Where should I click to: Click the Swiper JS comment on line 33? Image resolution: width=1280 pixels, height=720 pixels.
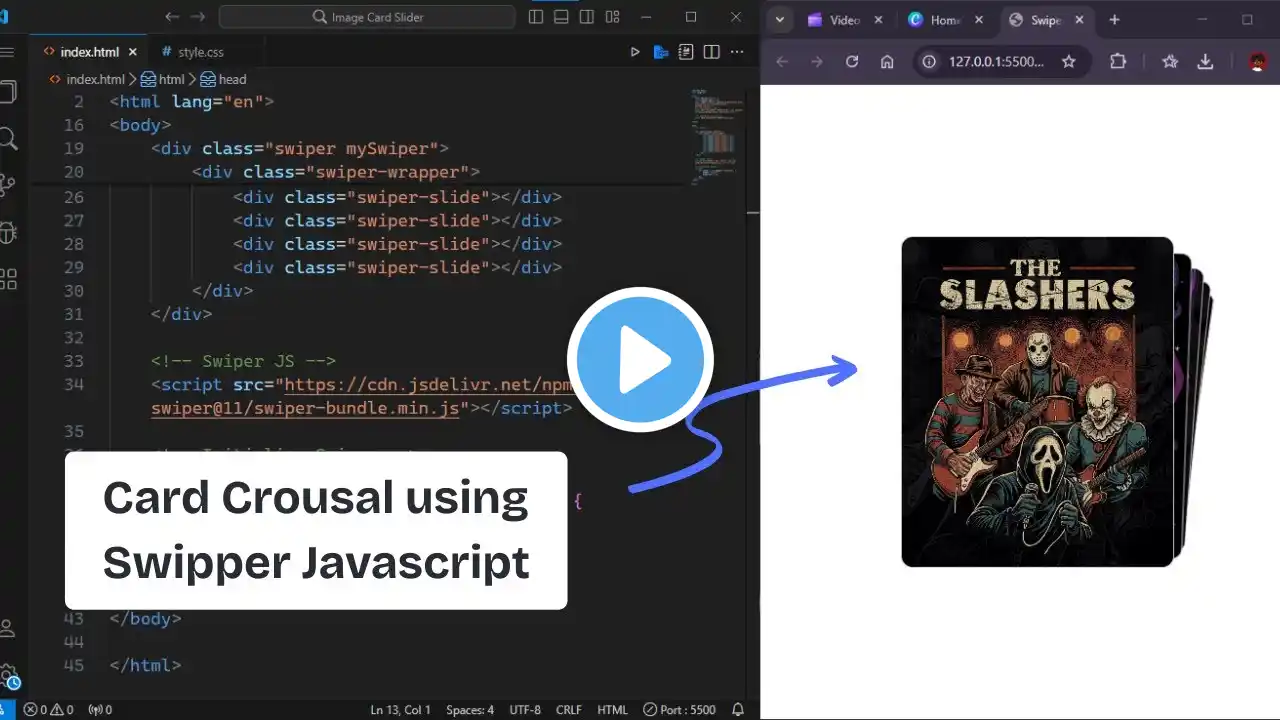tap(244, 361)
